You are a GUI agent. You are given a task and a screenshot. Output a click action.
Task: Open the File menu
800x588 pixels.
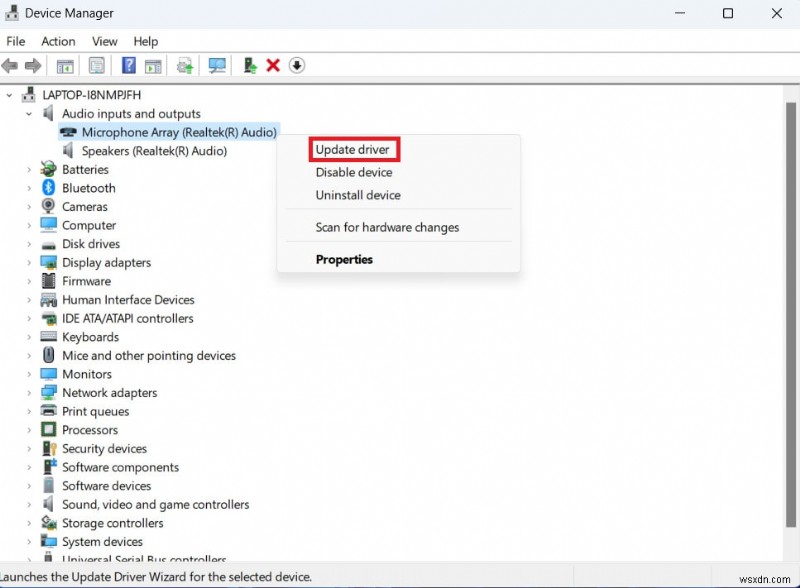[16, 41]
